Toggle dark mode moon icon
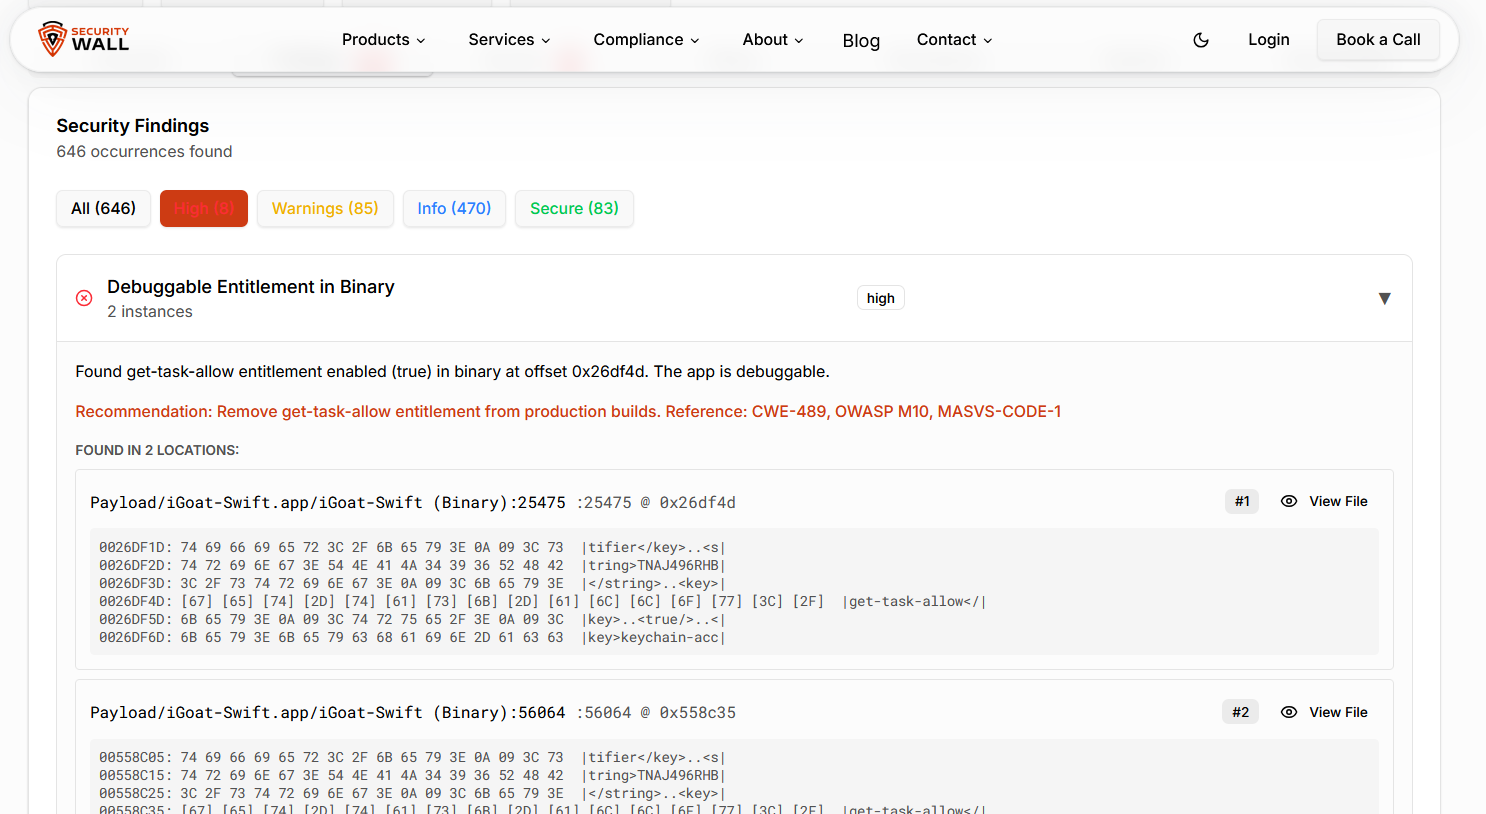Viewport: 1486px width, 814px height. coord(1201,40)
